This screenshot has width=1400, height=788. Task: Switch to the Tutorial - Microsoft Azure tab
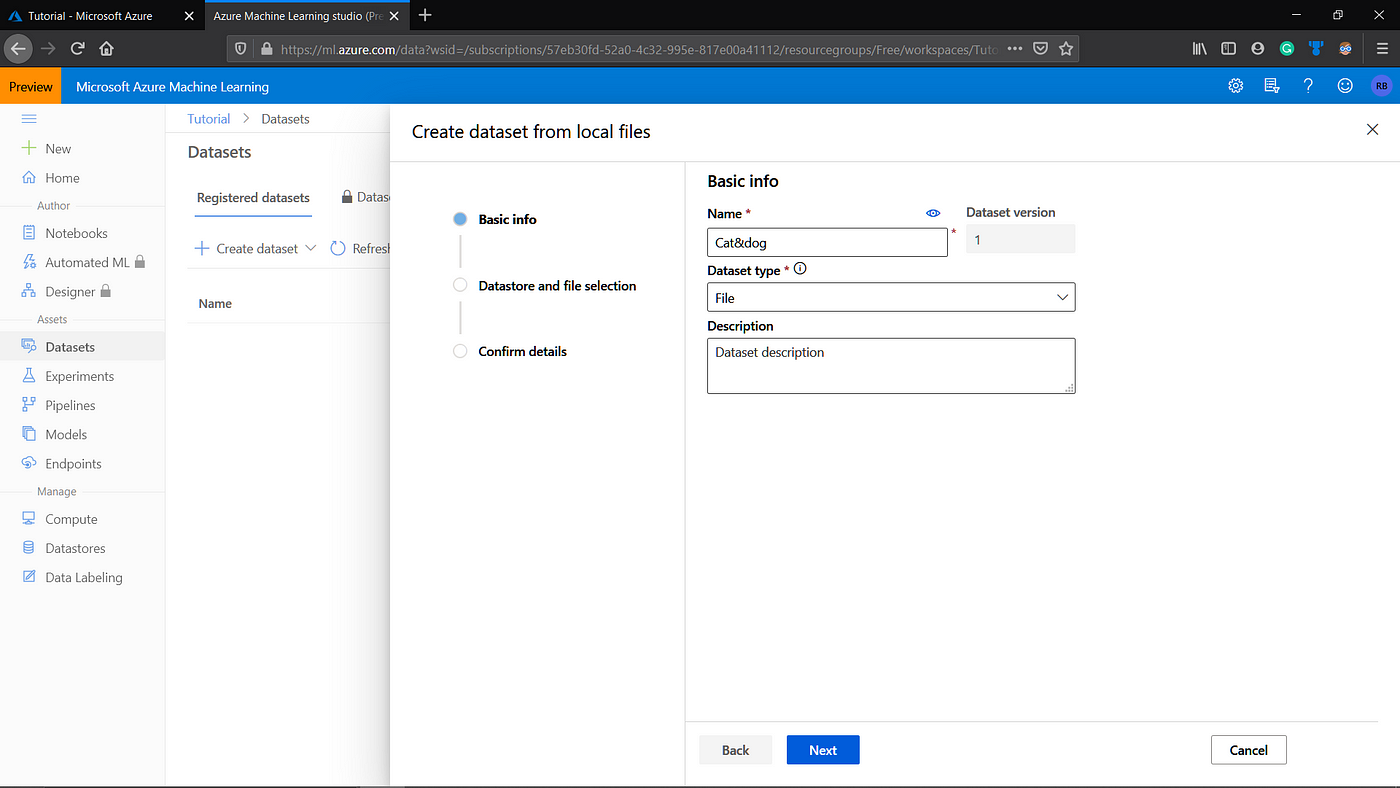coord(90,16)
